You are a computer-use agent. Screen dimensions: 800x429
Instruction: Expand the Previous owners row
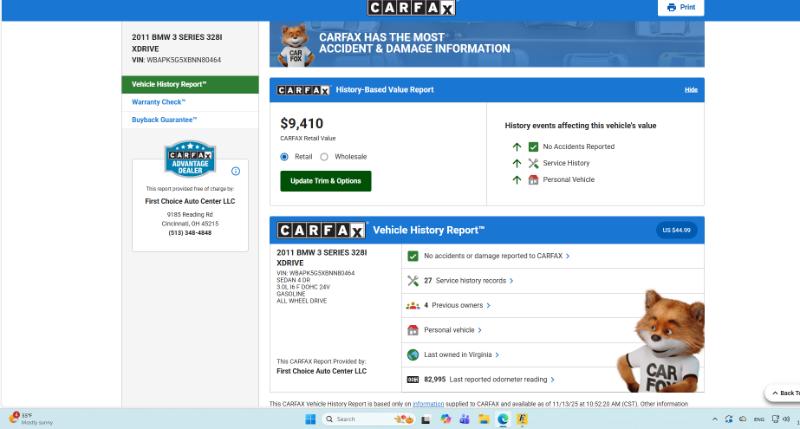pyautogui.click(x=460, y=305)
